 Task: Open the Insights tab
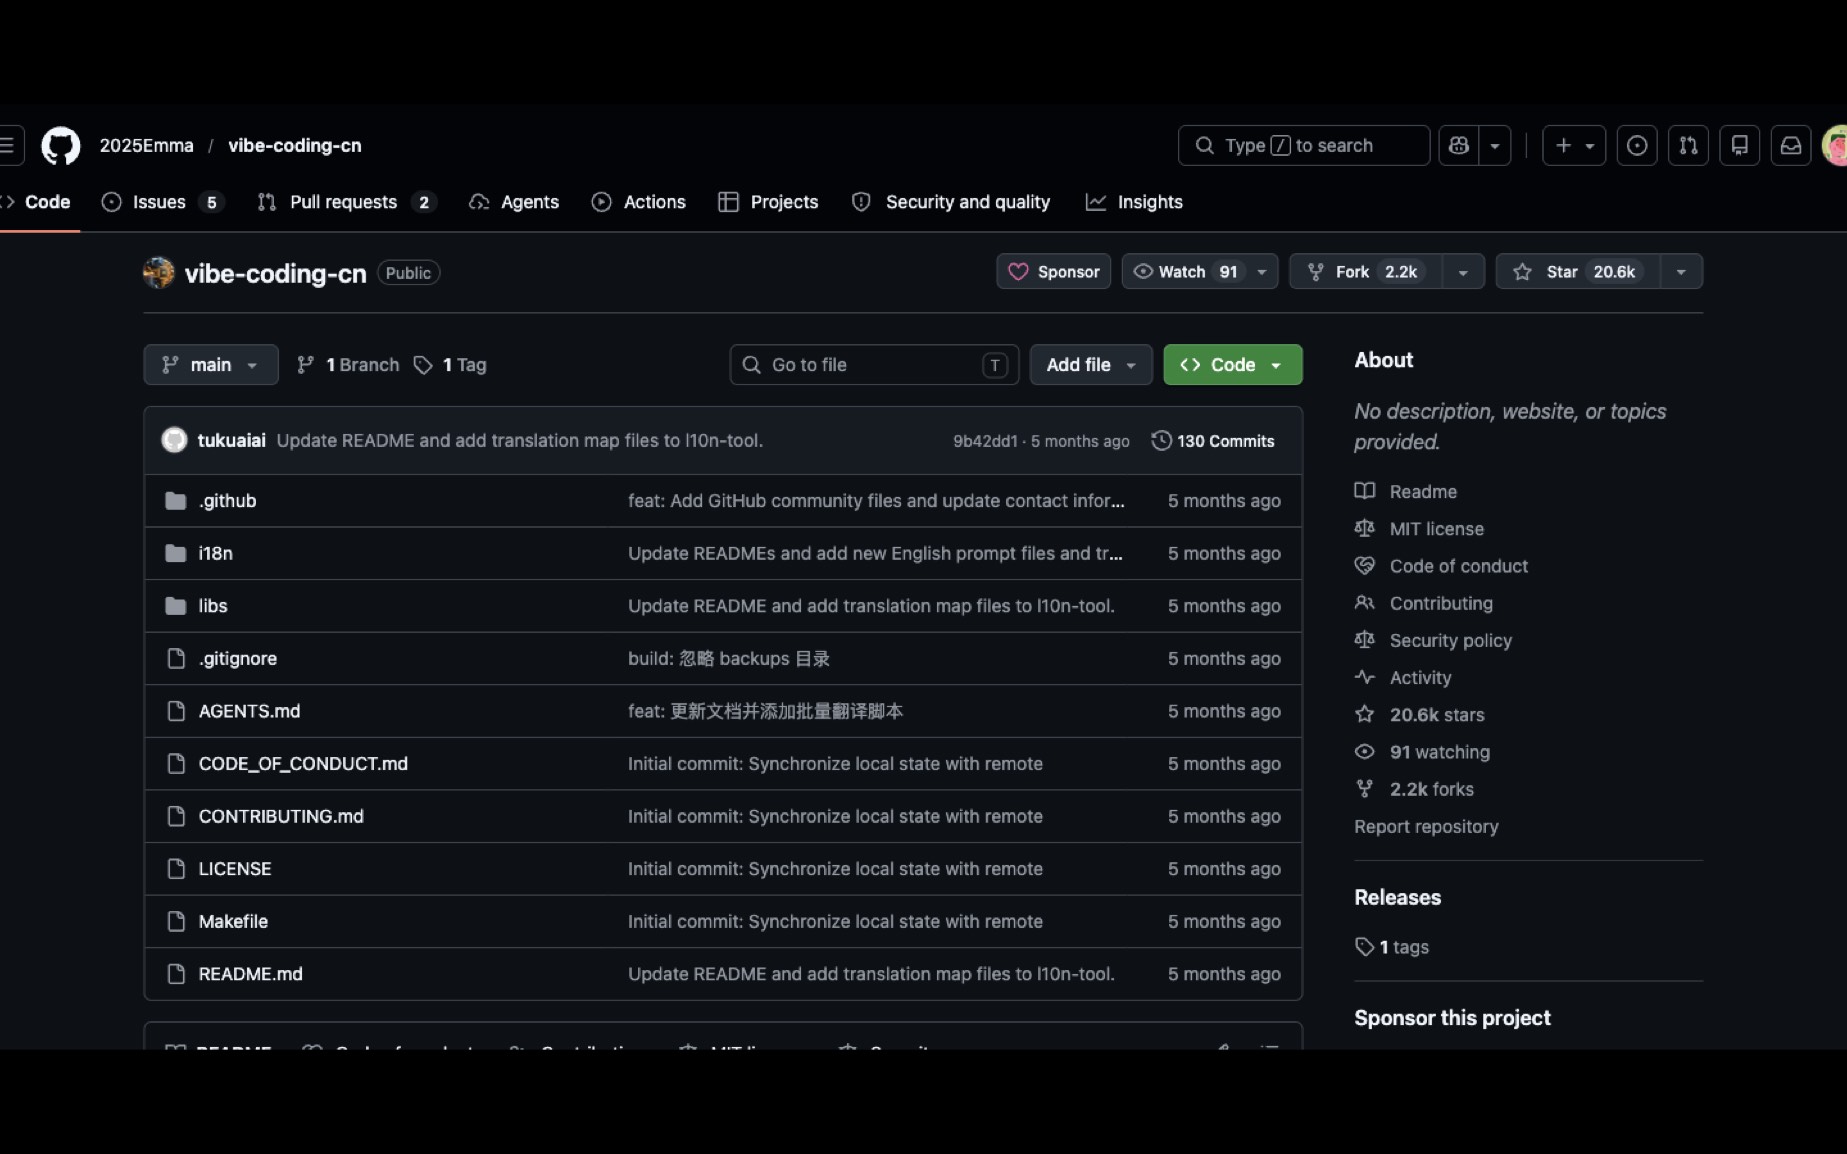click(x=1135, y=202)
